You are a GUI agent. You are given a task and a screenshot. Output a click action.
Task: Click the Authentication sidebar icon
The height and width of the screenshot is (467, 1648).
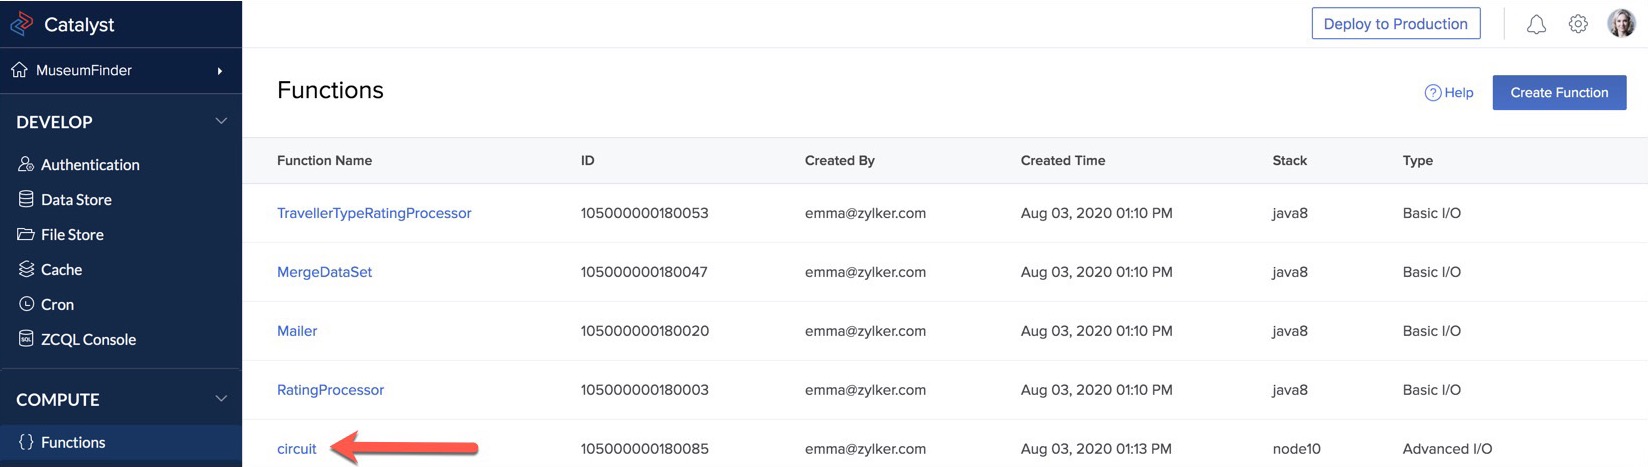click(x=26, y=164)
